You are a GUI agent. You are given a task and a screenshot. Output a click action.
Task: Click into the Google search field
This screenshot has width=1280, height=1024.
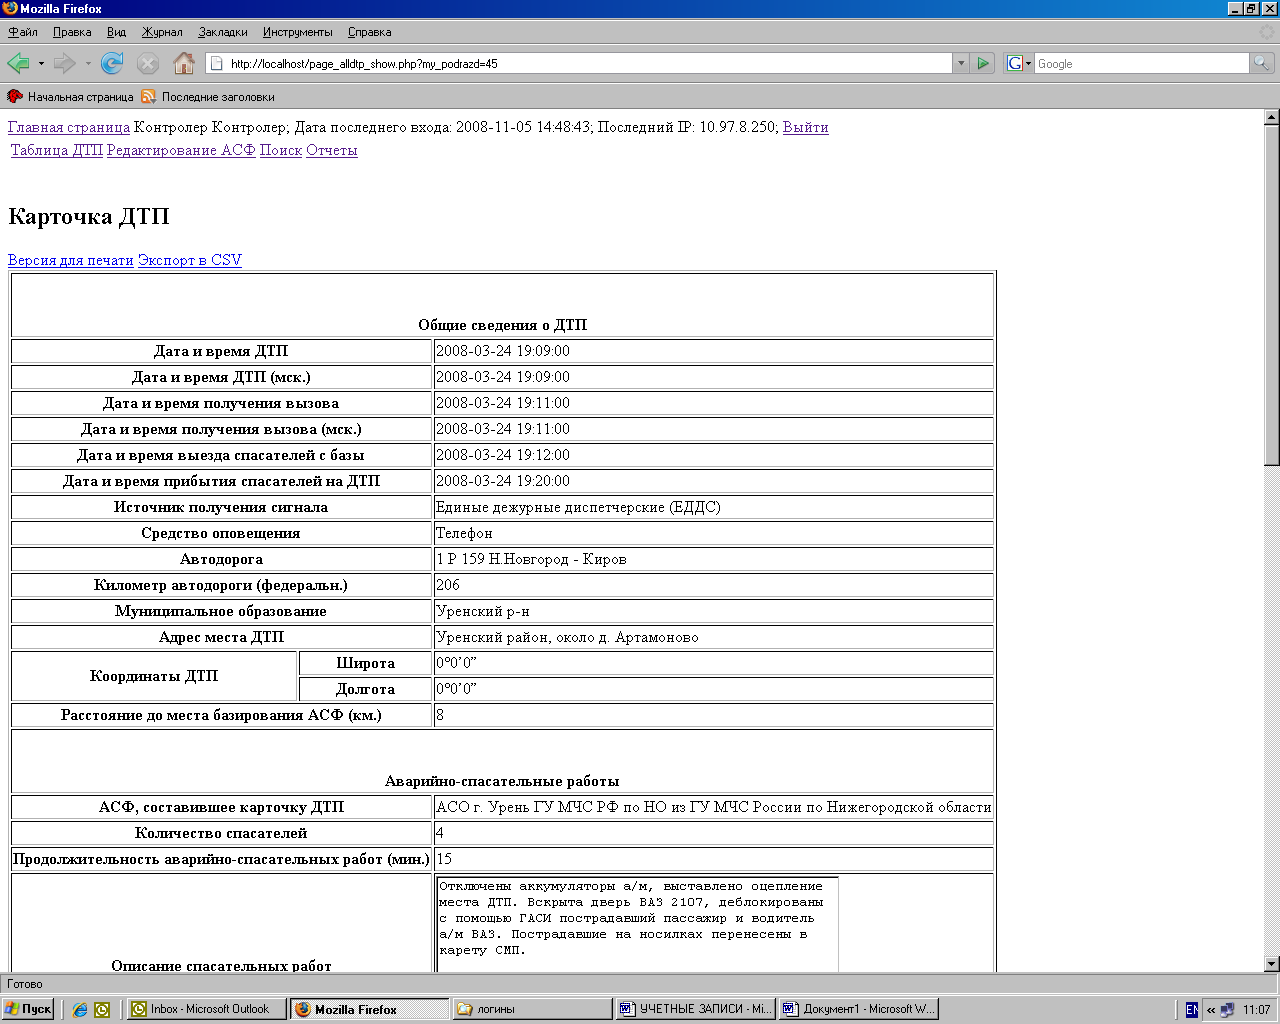[x=1140, y=64]
